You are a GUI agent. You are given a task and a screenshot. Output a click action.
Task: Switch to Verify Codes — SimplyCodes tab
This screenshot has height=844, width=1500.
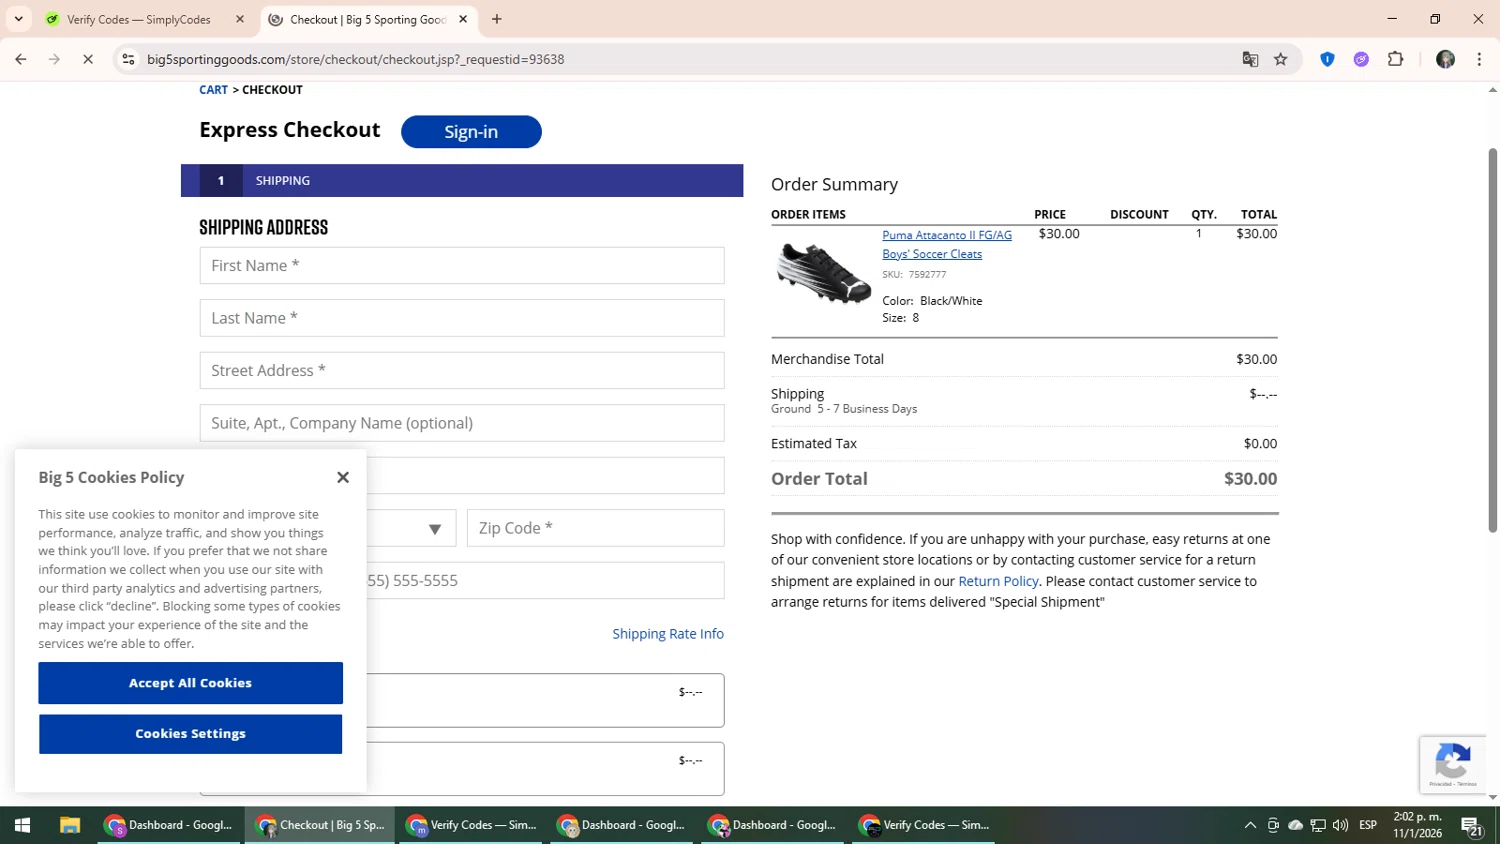click(139, 19)
